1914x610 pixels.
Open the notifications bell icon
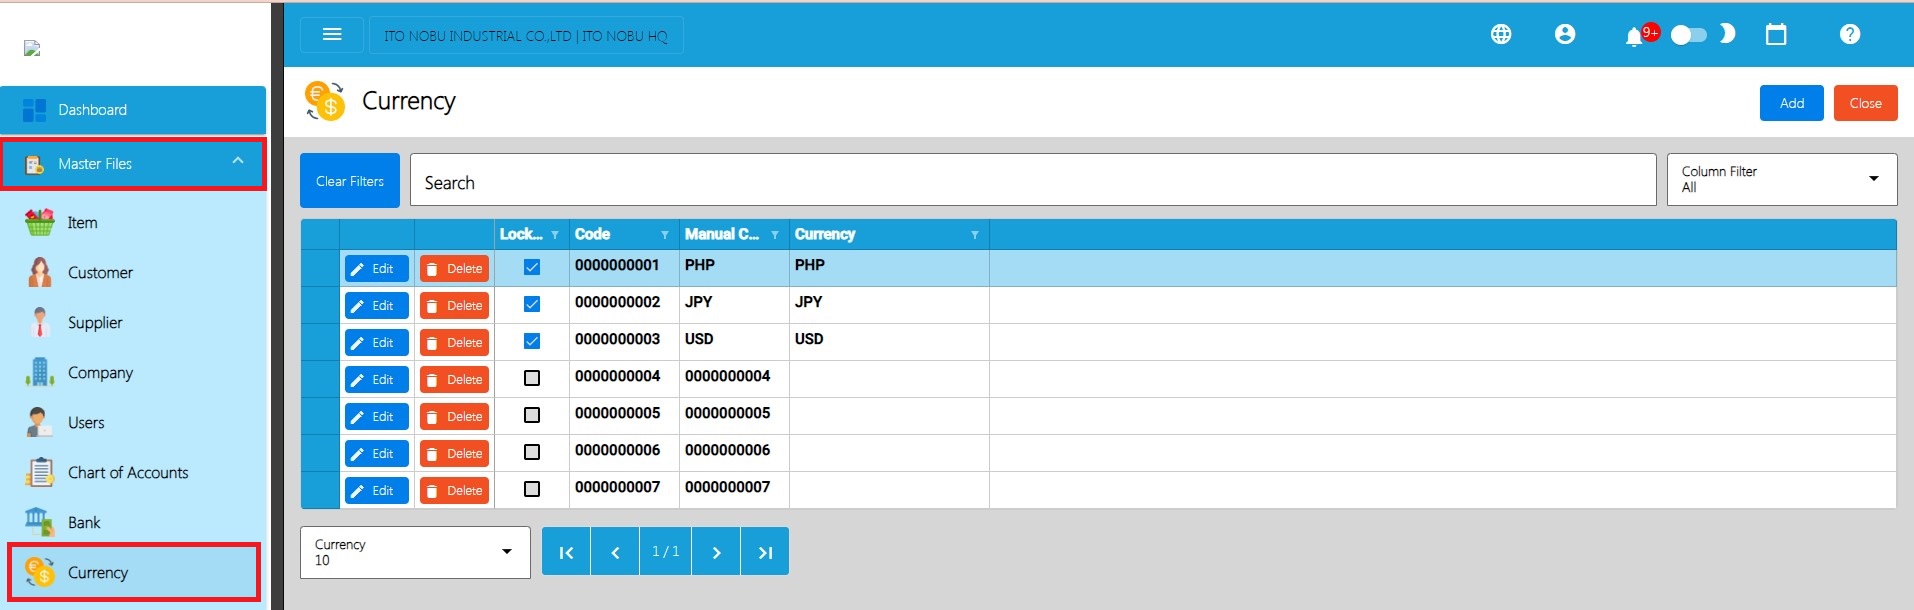click(1634, 37)
